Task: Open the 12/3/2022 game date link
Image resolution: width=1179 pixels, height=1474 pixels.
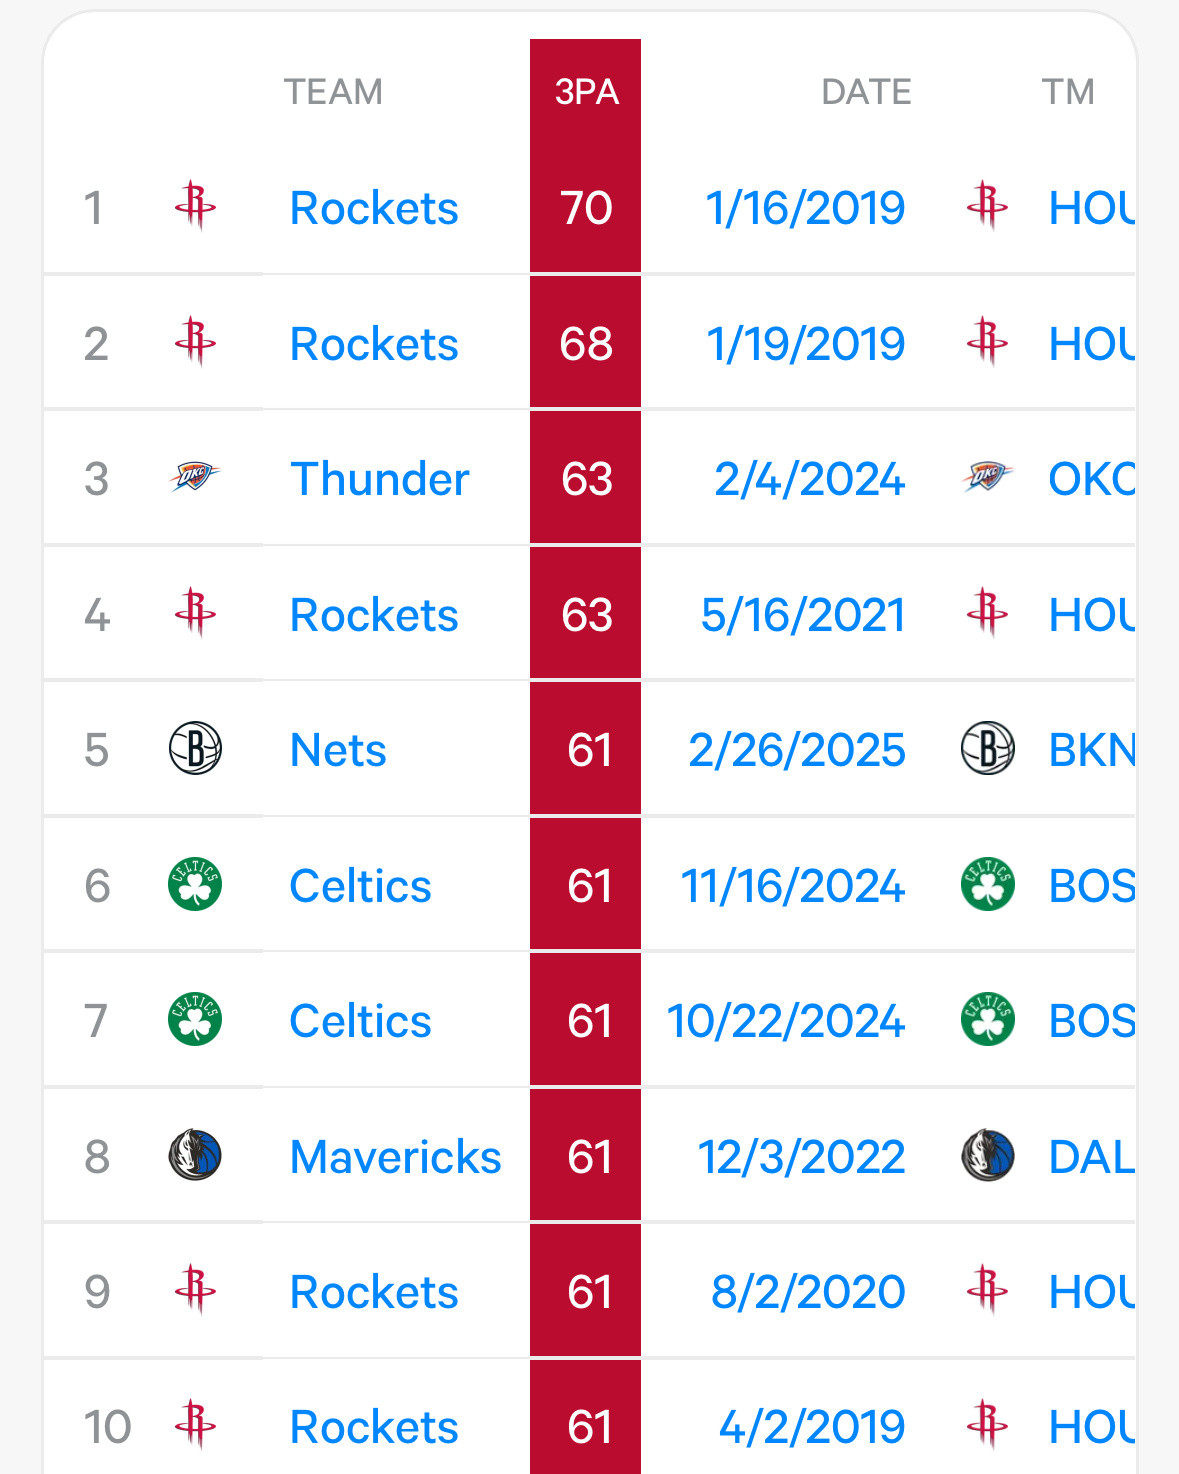Action: tap(801, 1157)
